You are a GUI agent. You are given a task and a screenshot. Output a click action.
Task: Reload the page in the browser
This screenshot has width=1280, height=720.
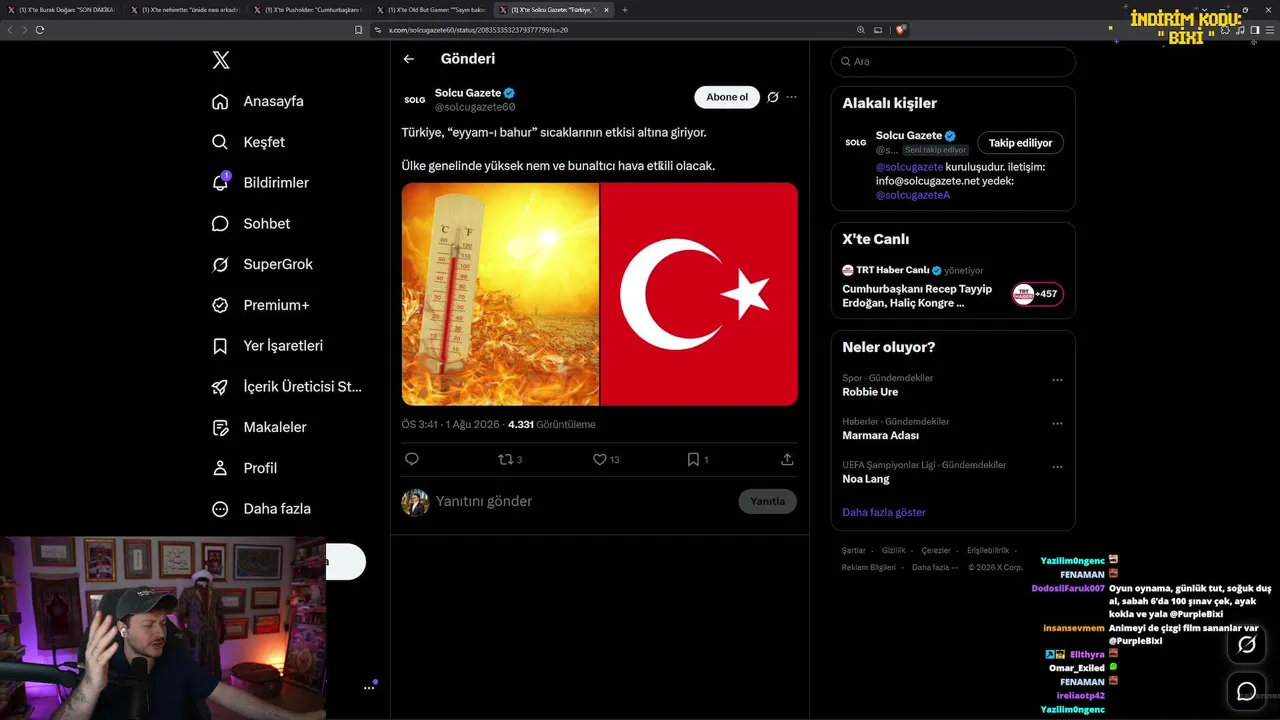point(40,30)
